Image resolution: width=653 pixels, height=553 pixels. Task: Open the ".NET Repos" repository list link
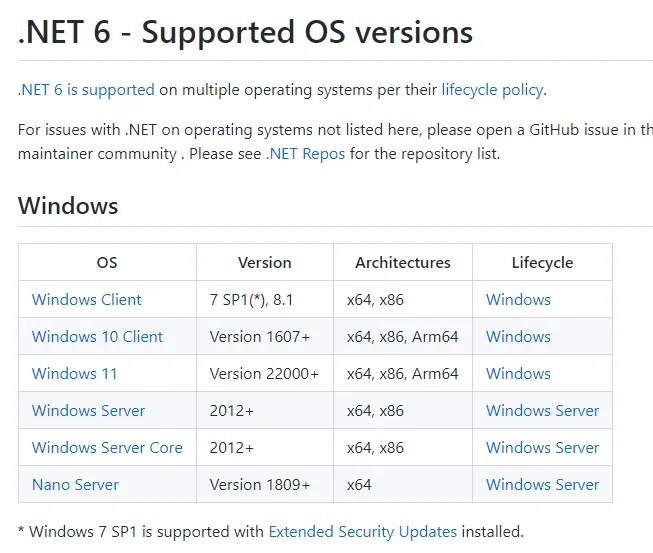click(x=305, y=154)
